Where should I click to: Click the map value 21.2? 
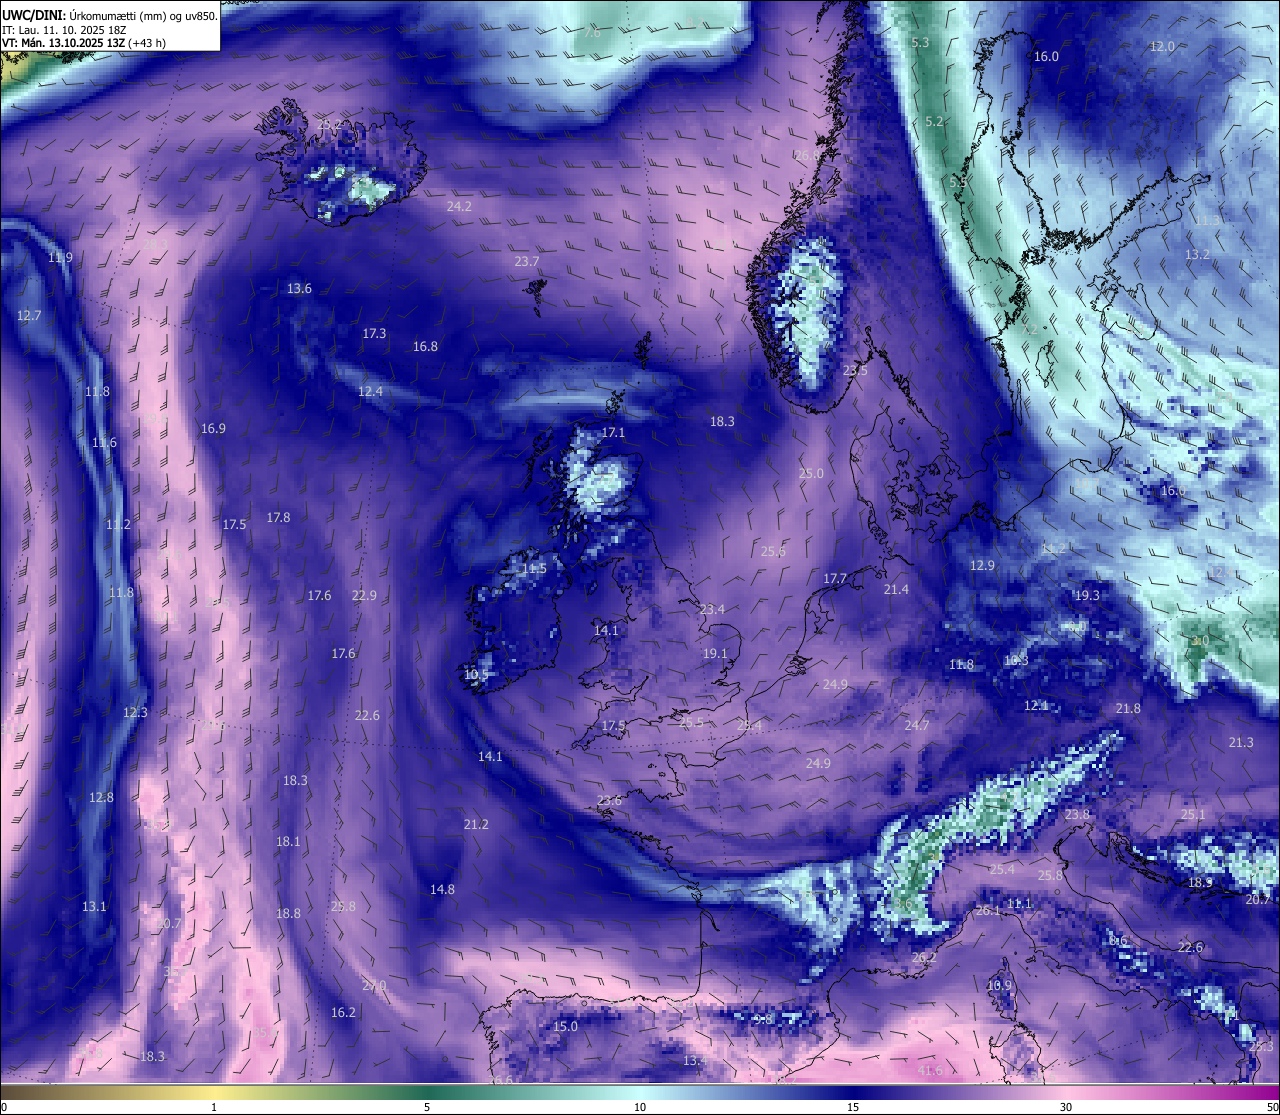point(476,824)
